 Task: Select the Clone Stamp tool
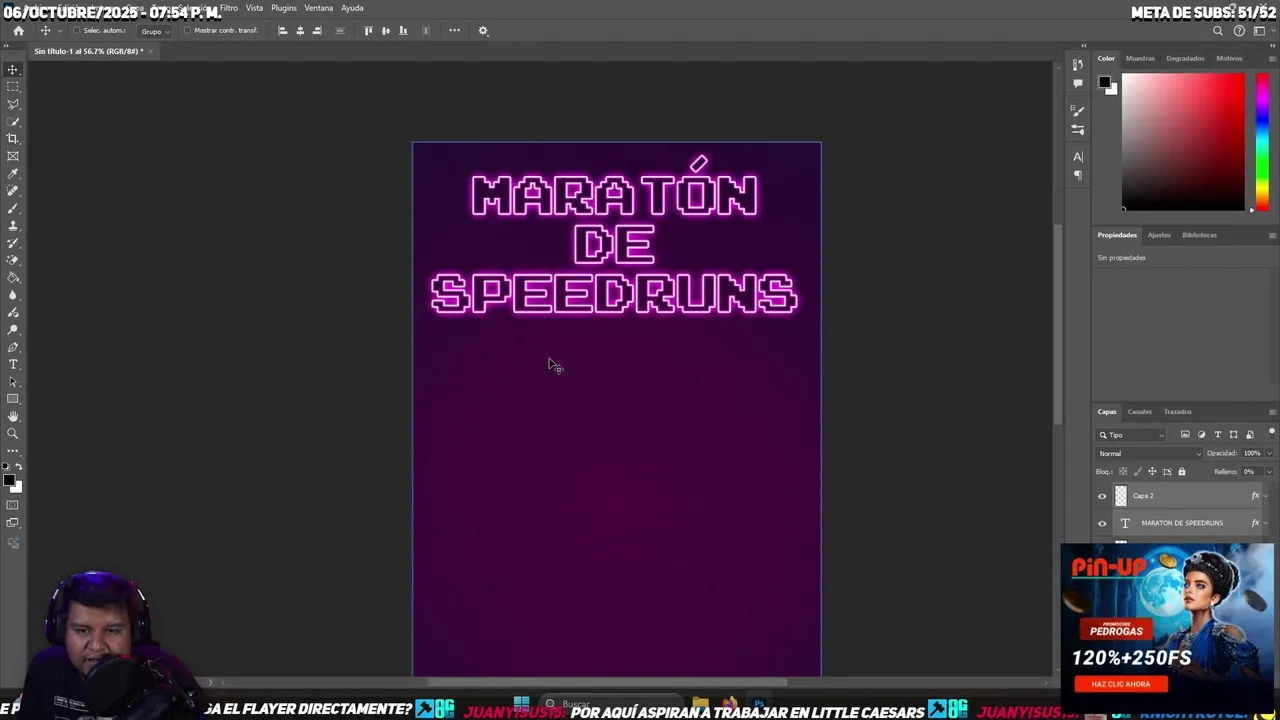[x=13, y=226]
